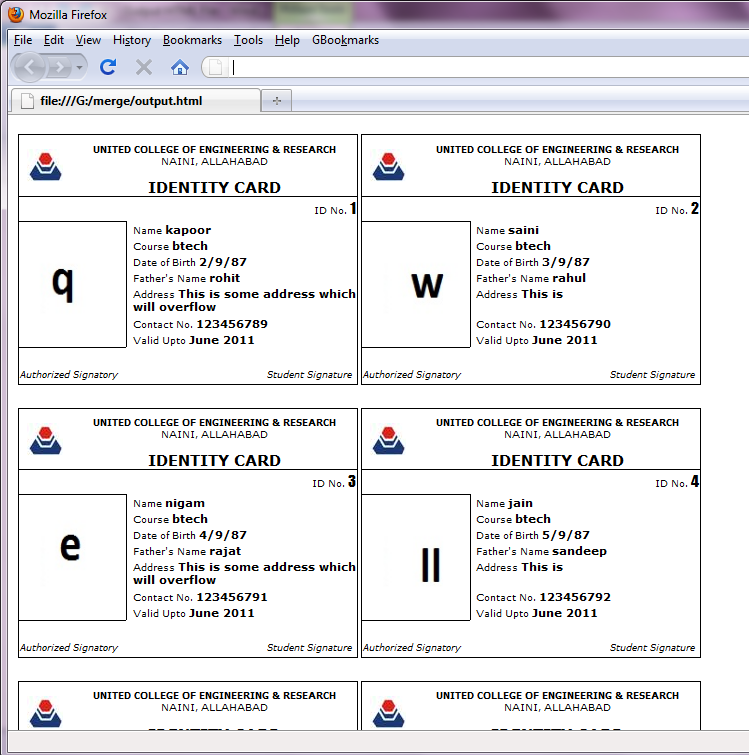
Task: Click logo on bottom-left partially visible card
Action: click(45, 713)
